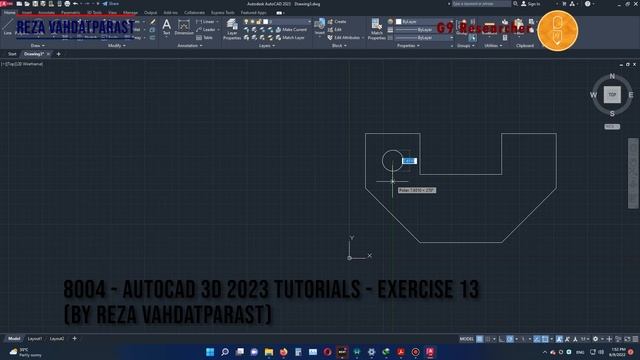Click the Insert block icon

[x=320, y=26]
